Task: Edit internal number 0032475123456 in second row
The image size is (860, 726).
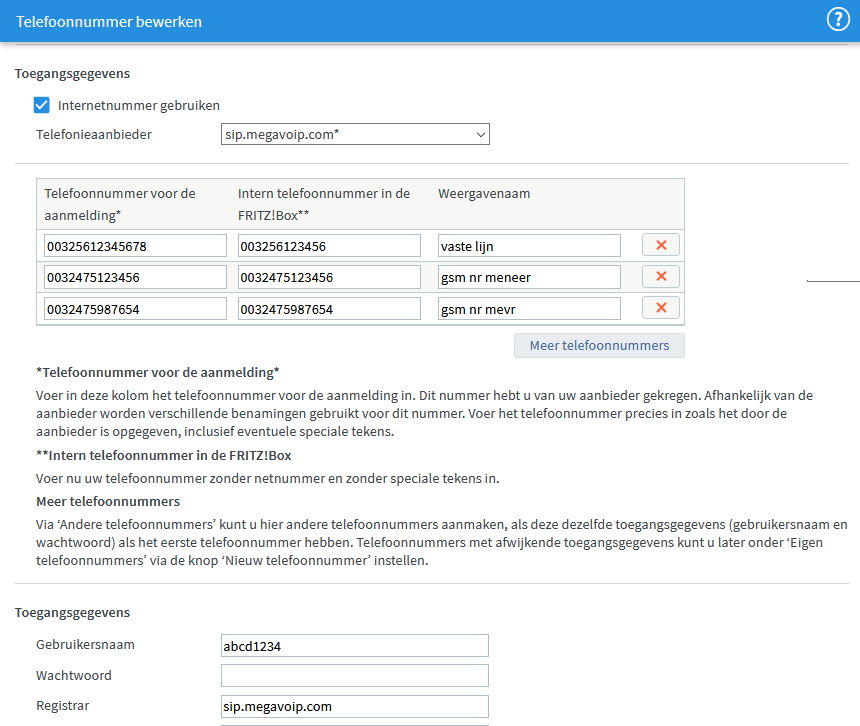Action: click(x=329, y=277)
